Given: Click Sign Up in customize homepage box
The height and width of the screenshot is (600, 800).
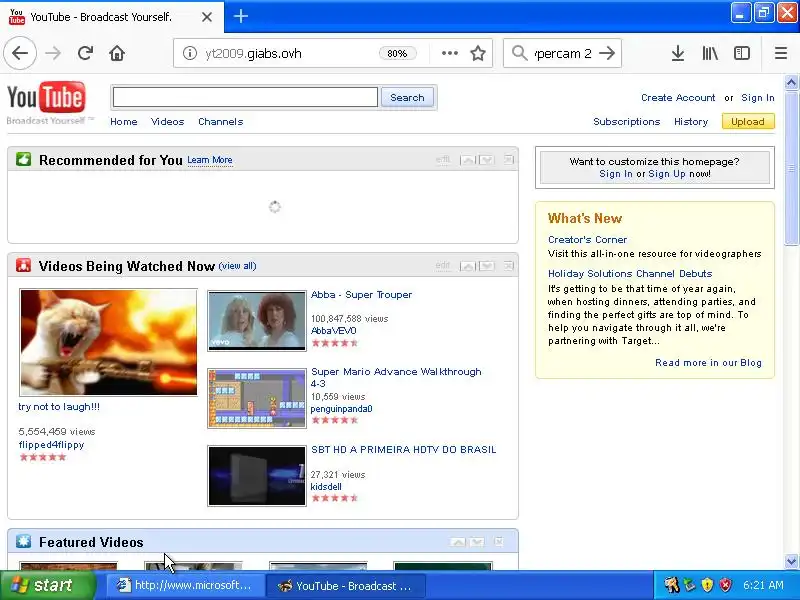Looking at the screenshot, I should (x=667, y=173).
